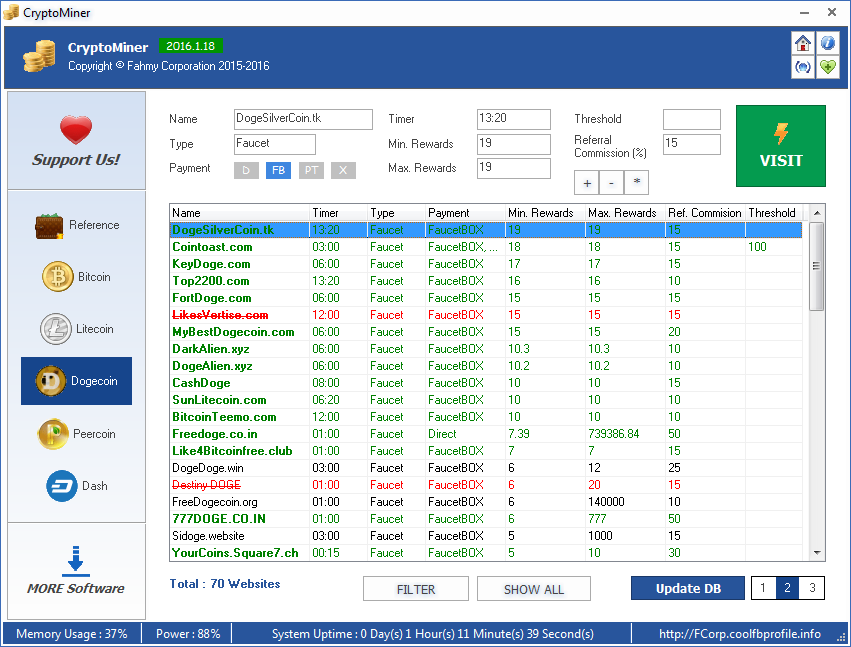851x647 pixels.
Task: Select the YourCoins.Square7.ch row
Action: (486, 553)
